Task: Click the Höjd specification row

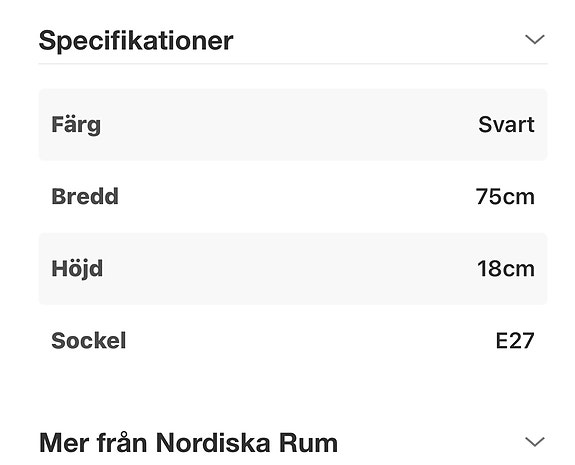Action: 293,268
